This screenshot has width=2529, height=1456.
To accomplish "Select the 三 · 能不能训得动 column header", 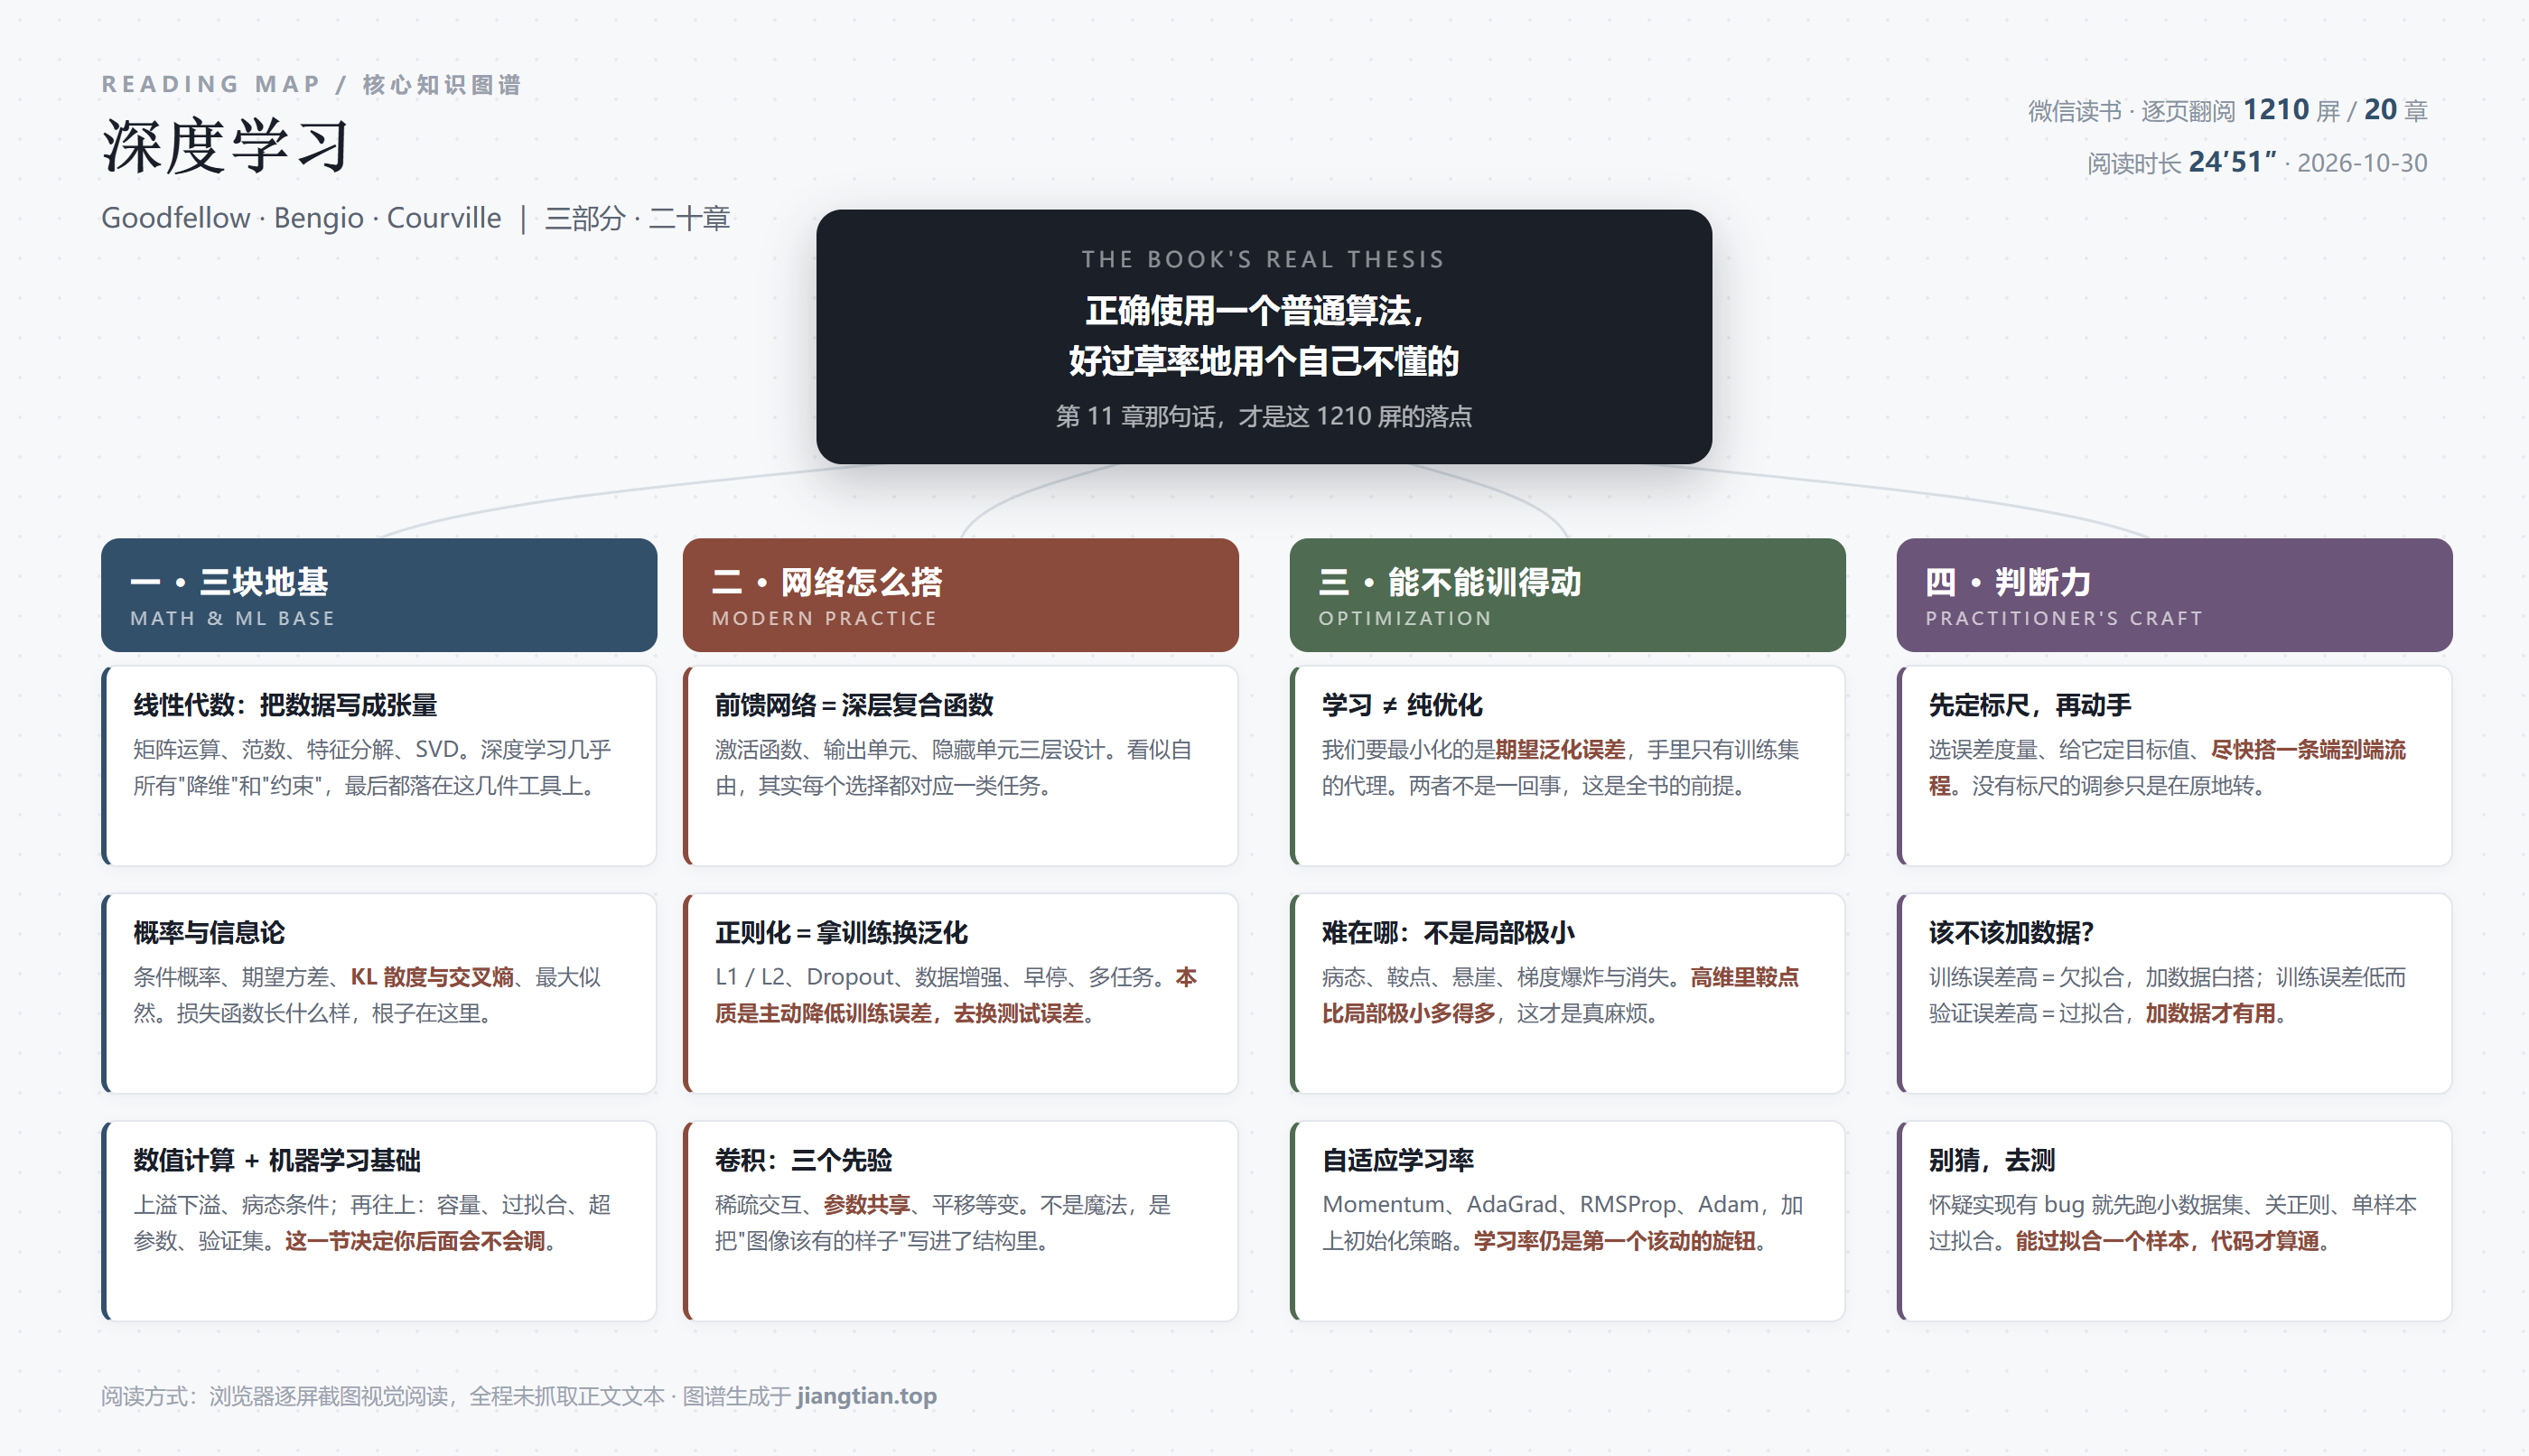I will pyautogui.click(x=1567, y=595).
